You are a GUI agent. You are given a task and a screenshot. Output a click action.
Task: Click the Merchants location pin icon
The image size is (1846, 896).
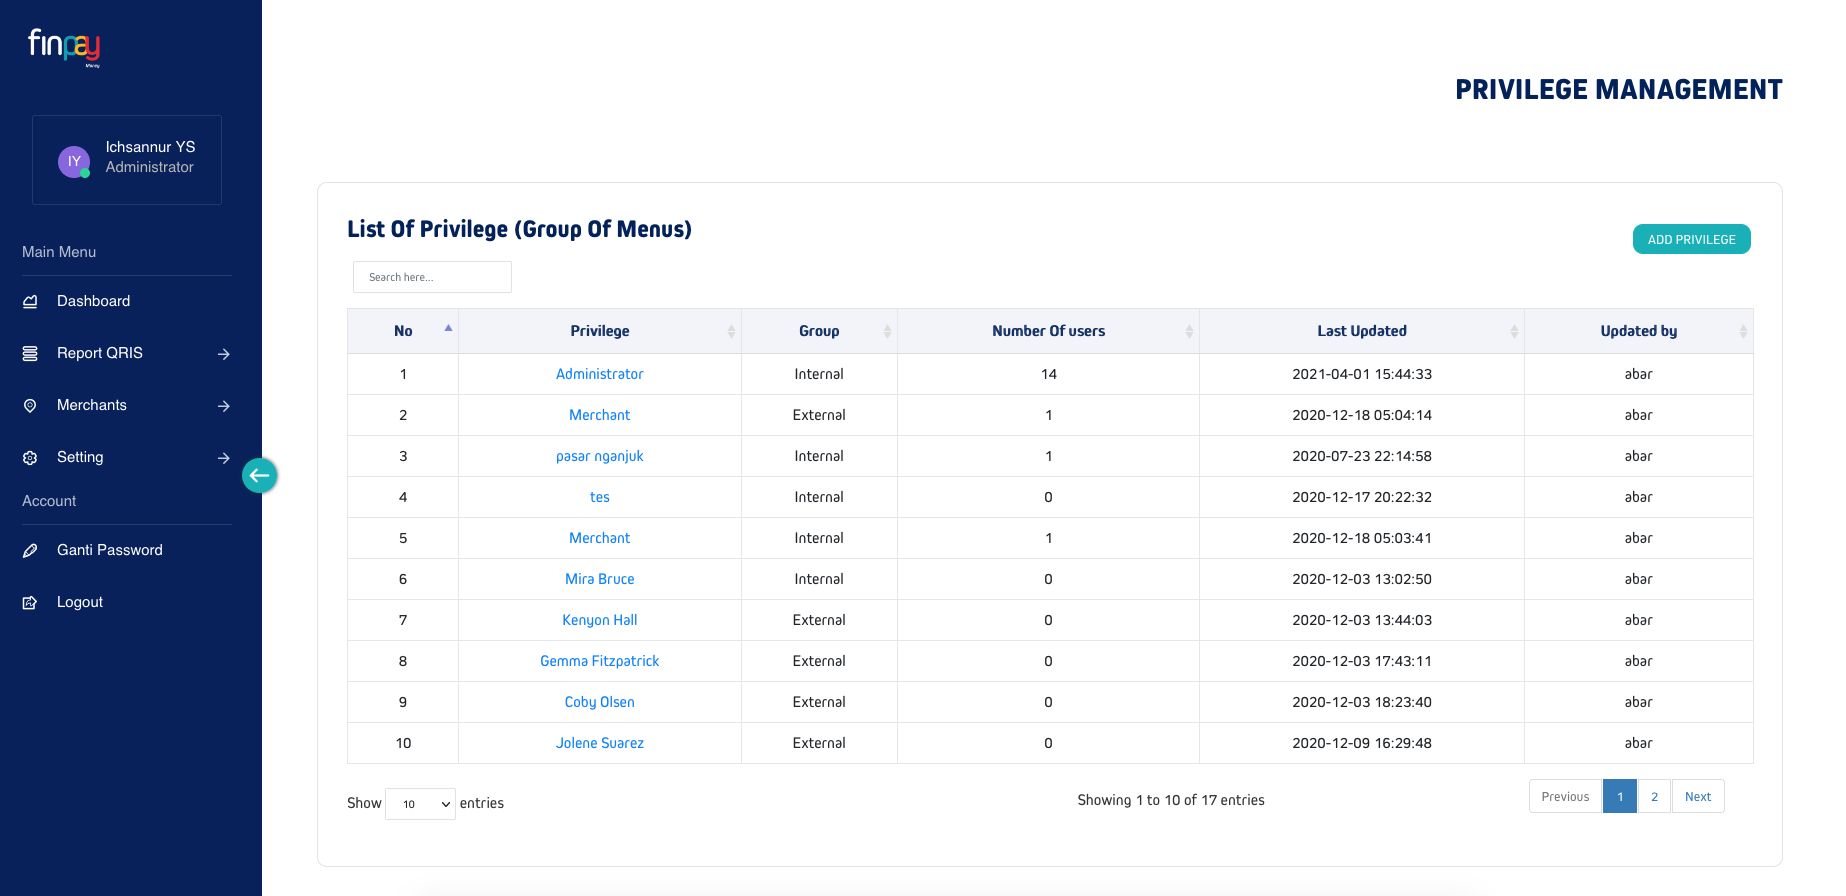[30, 405]
